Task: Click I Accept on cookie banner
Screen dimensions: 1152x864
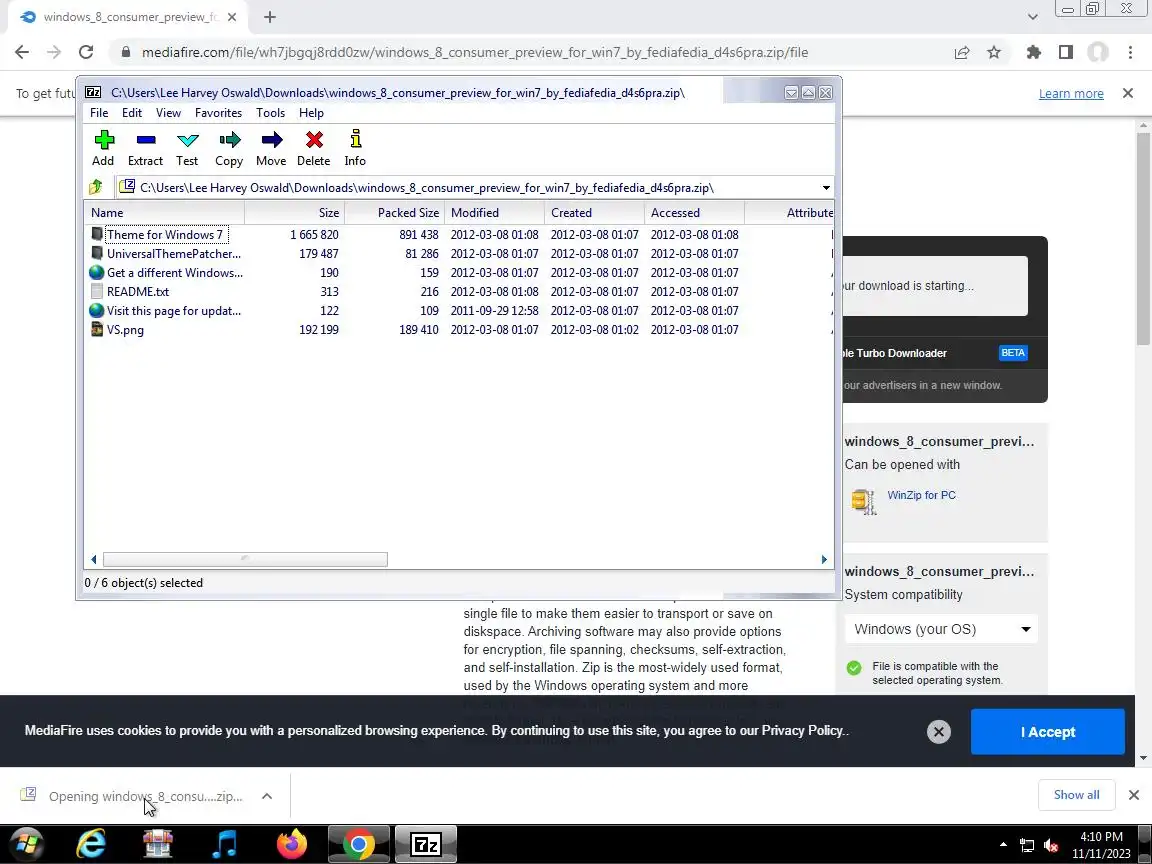Action: [x=1048, y=732]
